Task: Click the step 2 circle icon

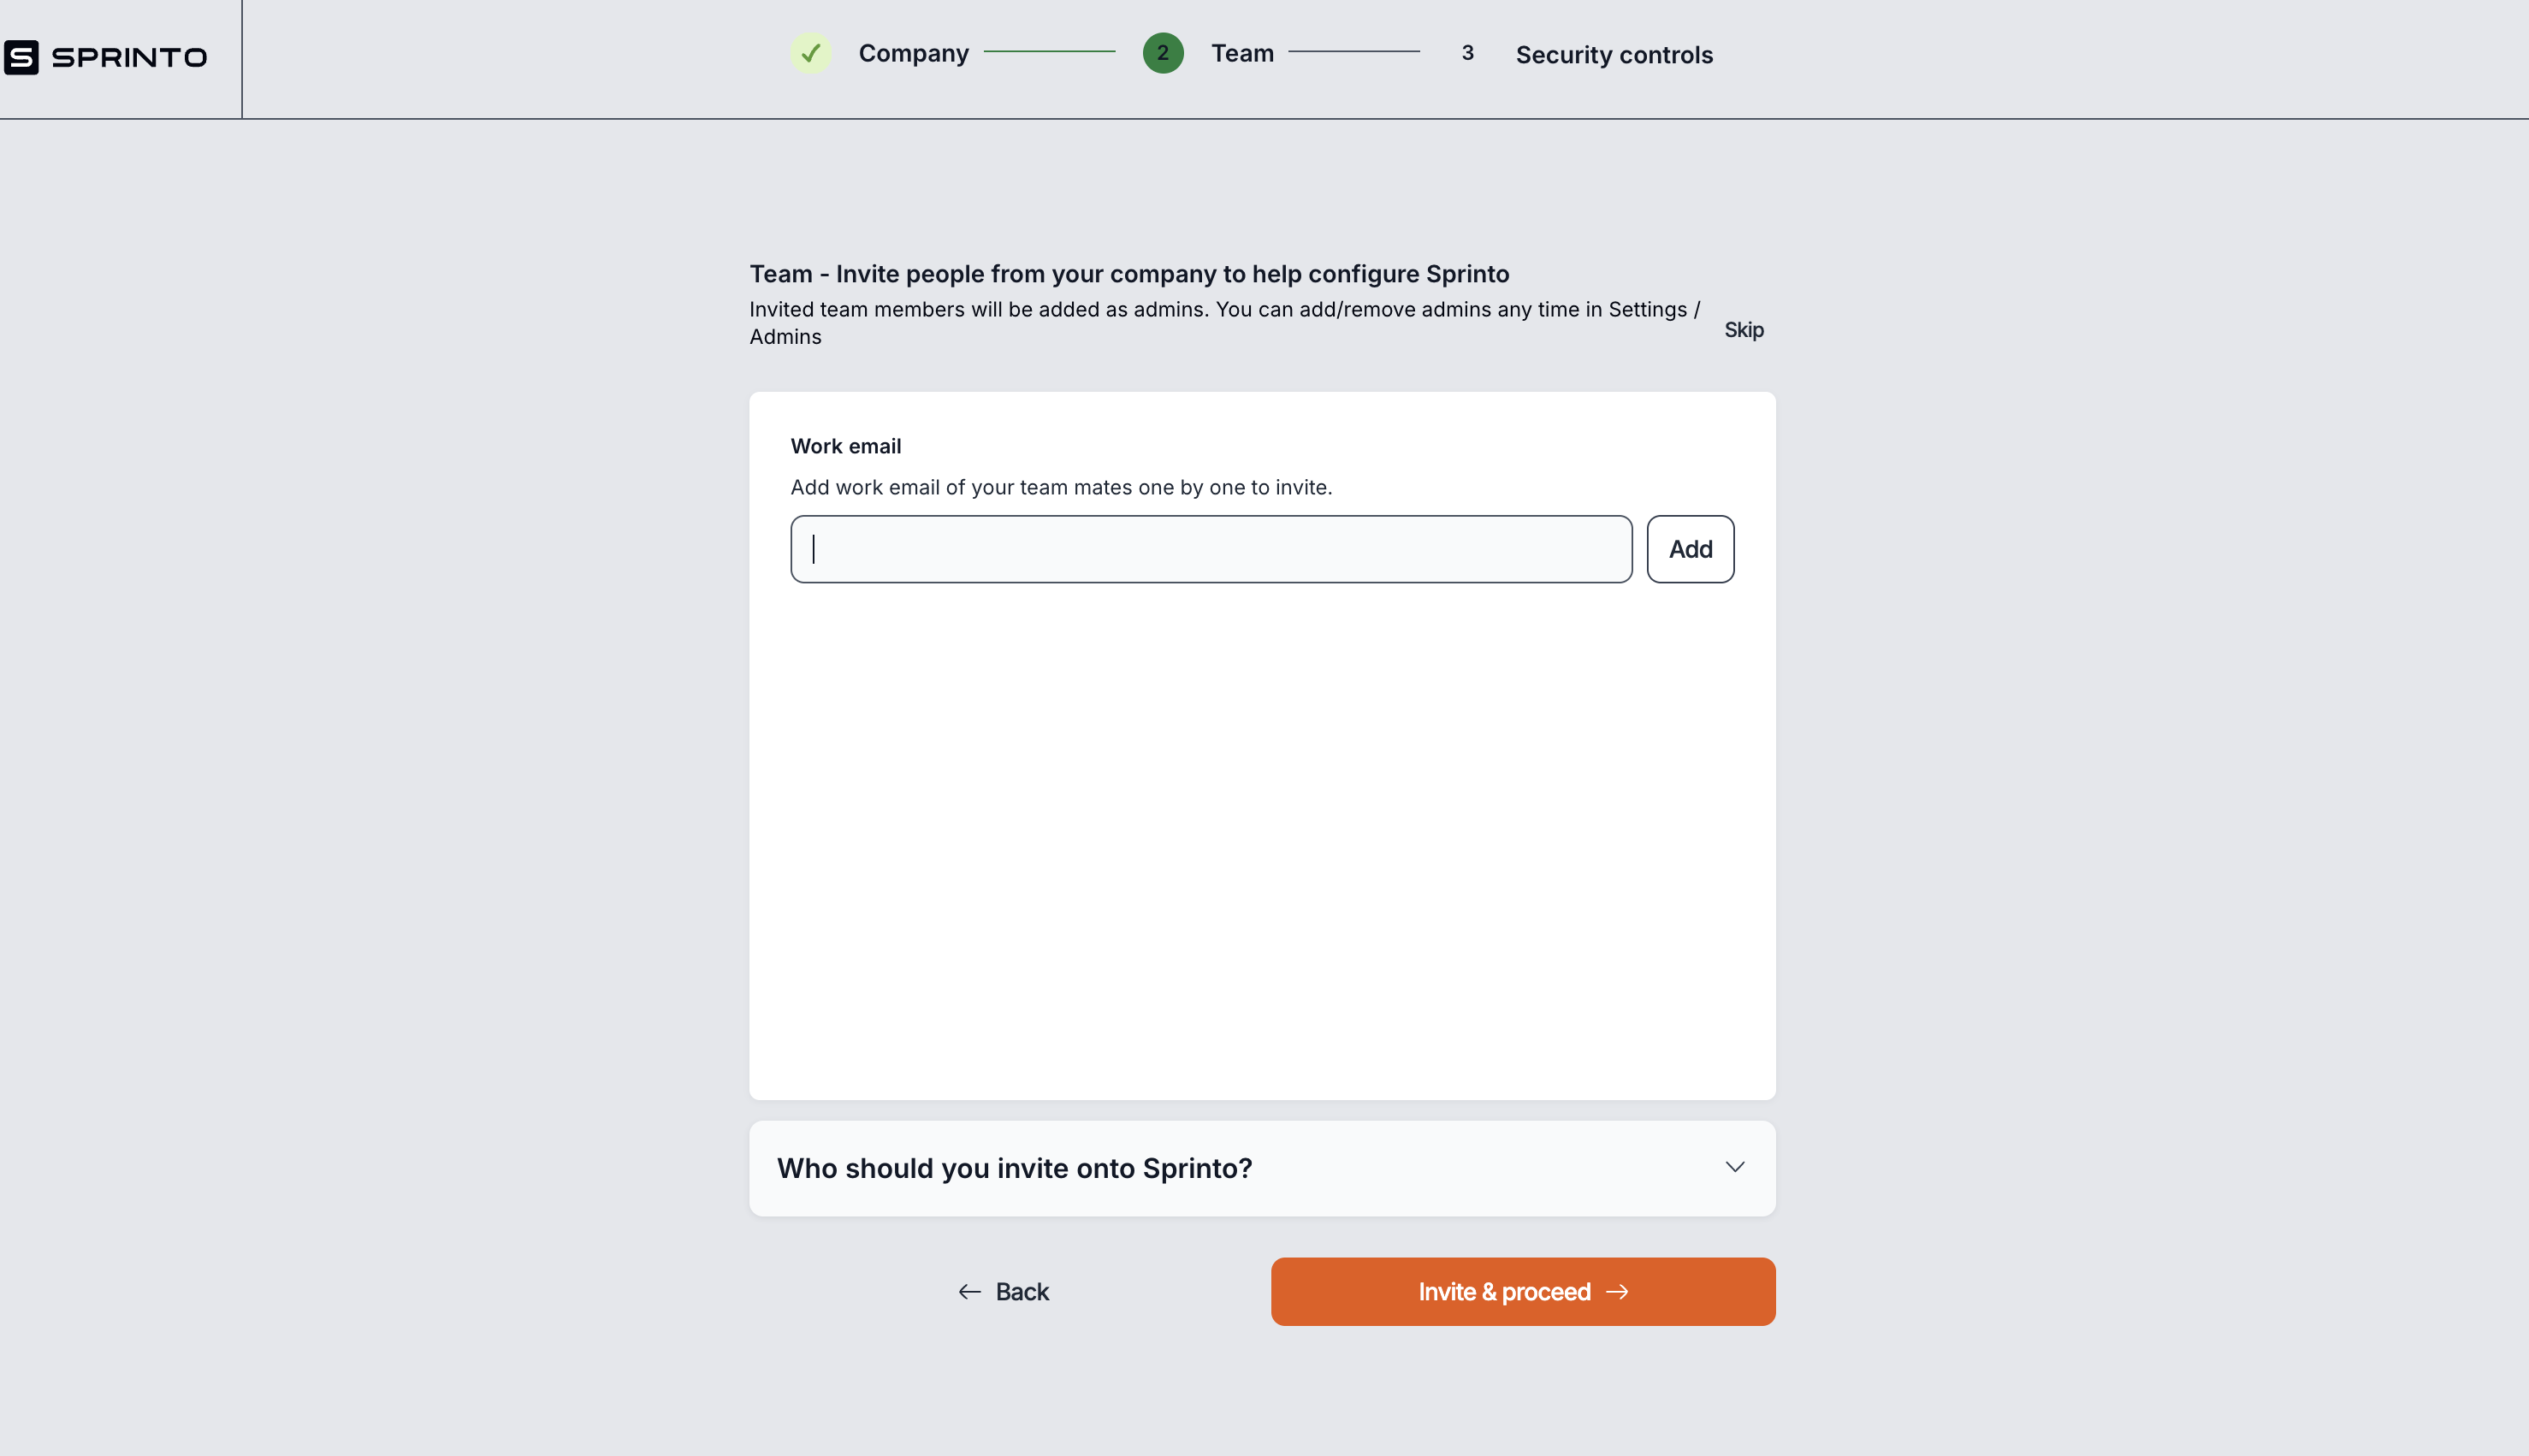Action: (x=1162, y=53)
